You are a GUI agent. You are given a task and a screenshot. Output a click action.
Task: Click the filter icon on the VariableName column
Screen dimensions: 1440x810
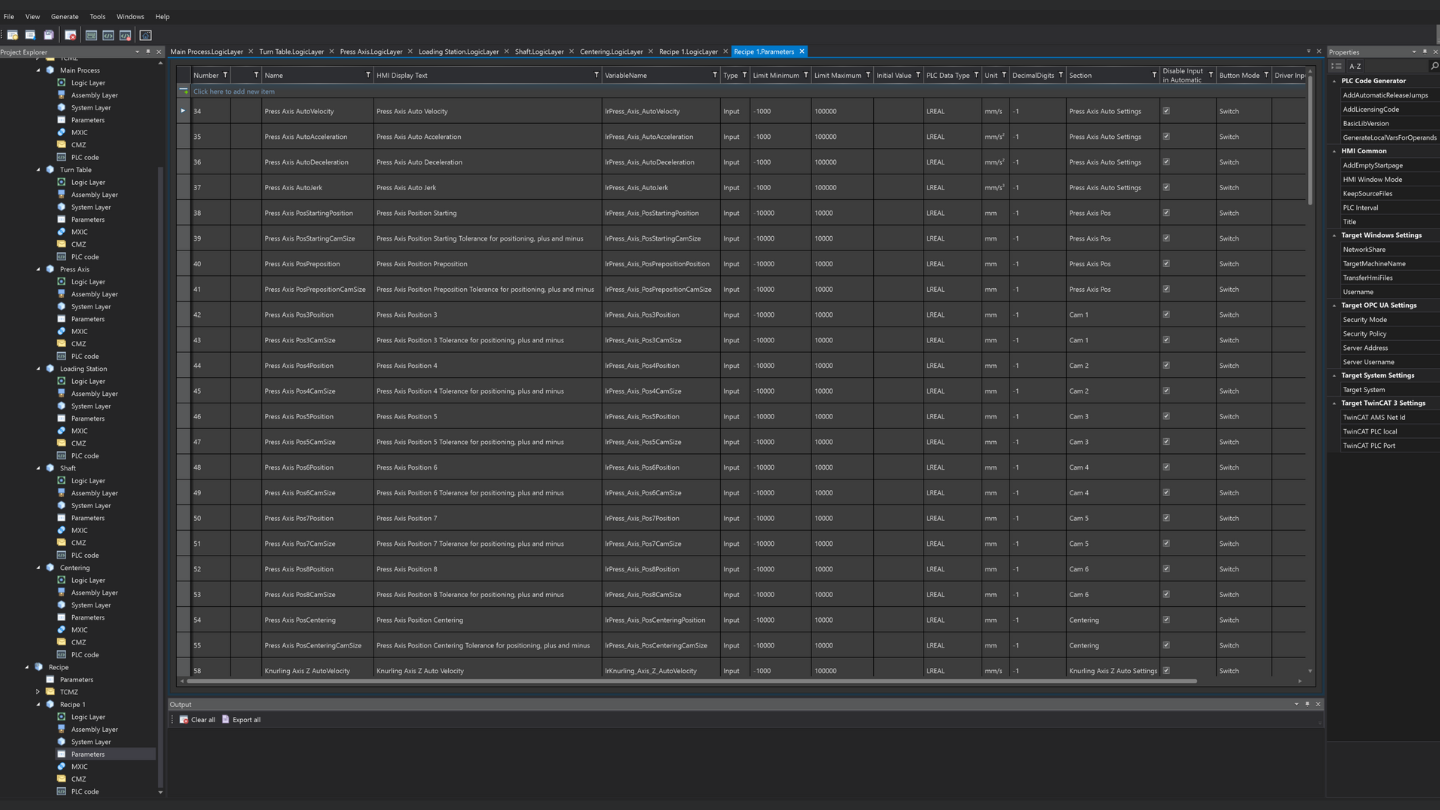[714, 75]
